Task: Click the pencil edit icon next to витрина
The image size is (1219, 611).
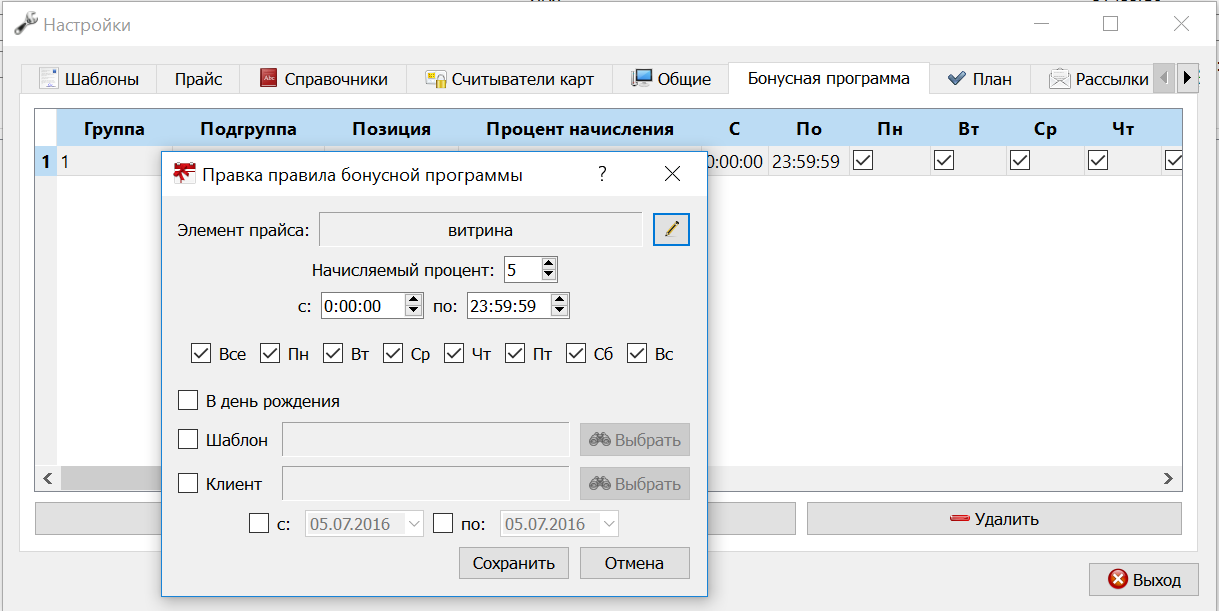Action: pyautogui.click(x=672, y=230)
